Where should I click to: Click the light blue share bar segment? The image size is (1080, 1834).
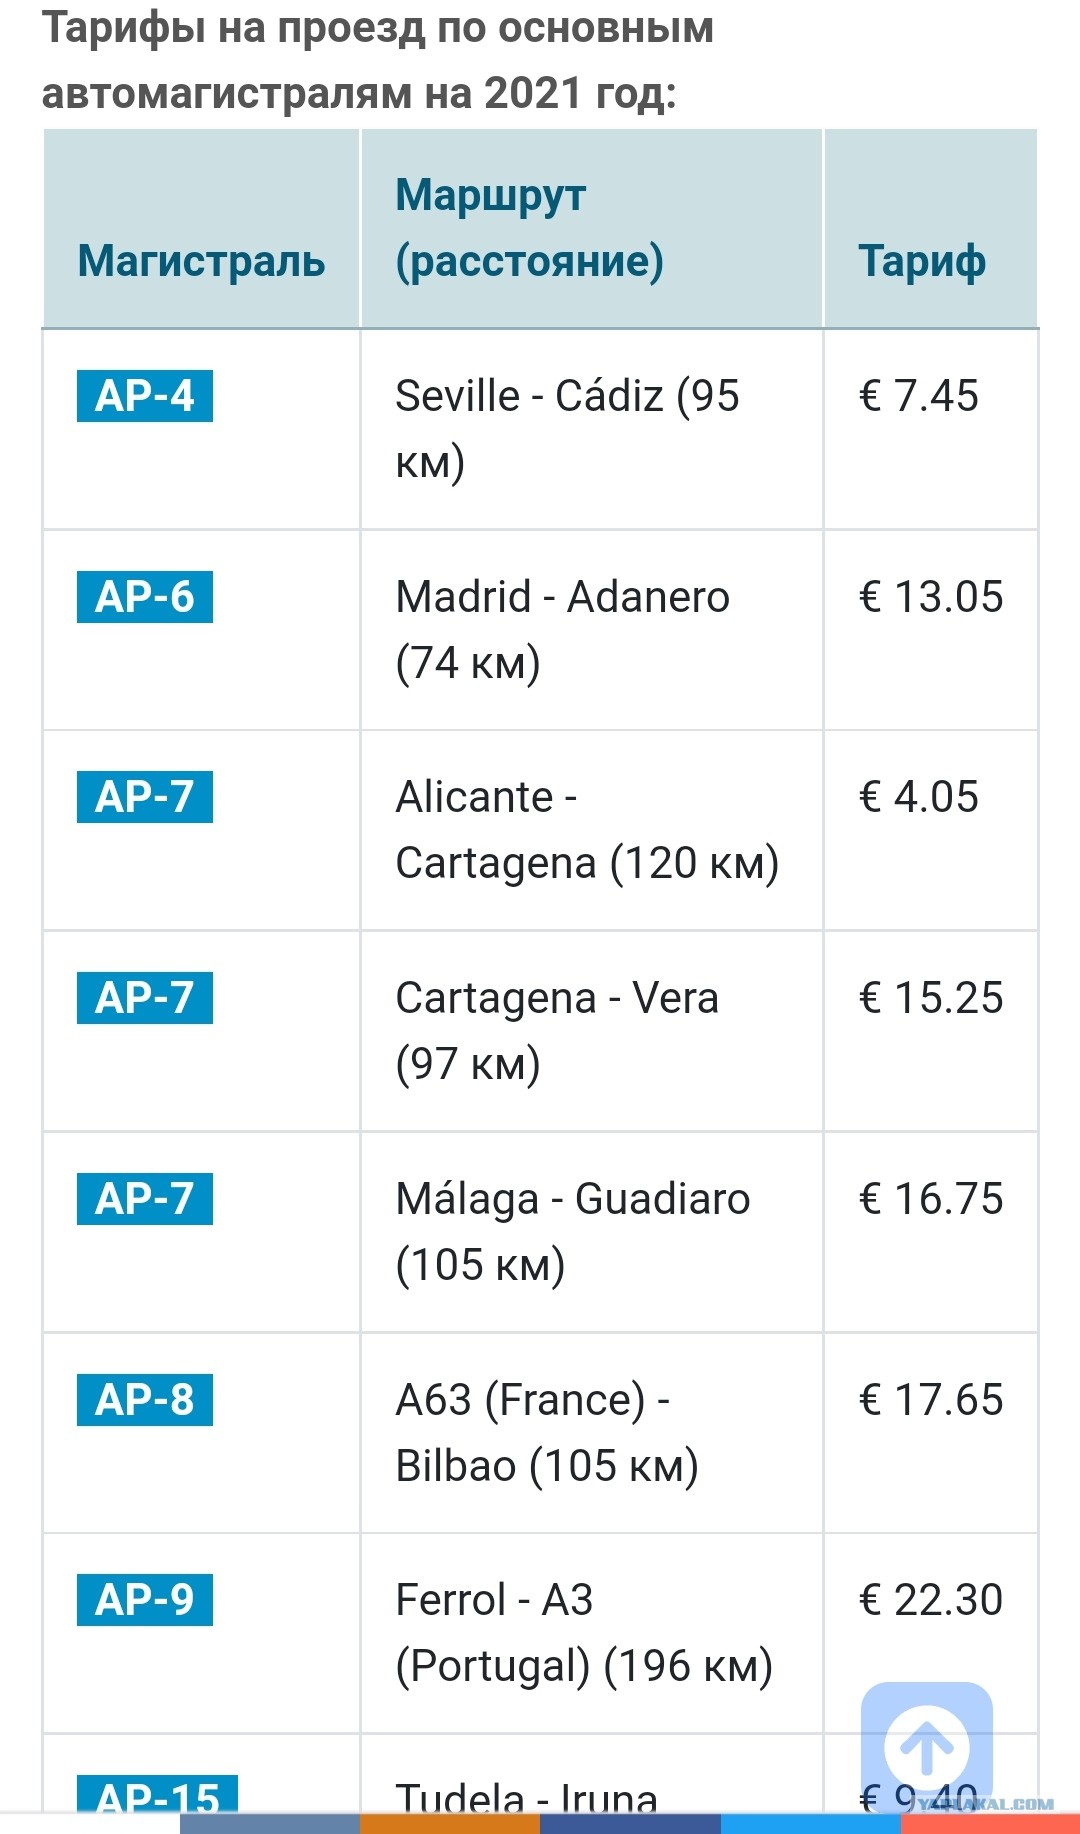[810, 1824]
